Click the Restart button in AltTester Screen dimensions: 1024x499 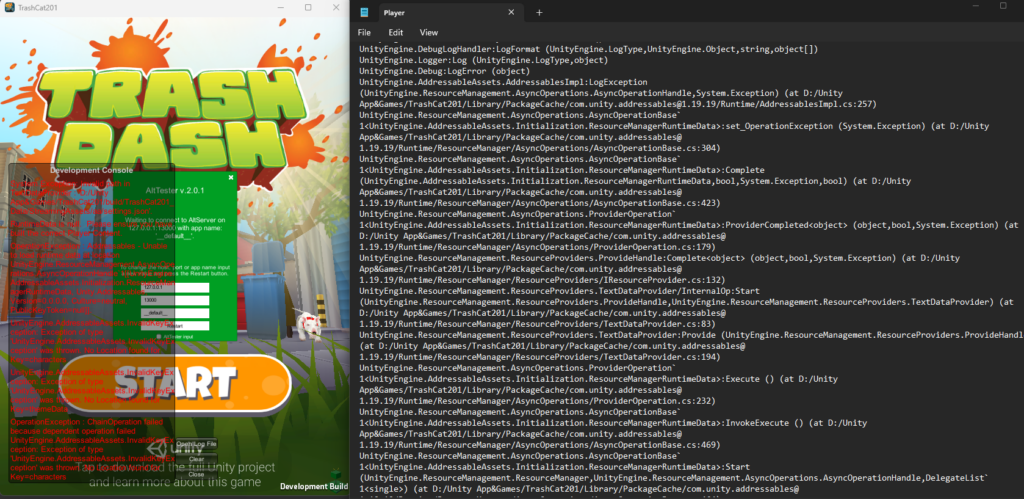point(175,325)
